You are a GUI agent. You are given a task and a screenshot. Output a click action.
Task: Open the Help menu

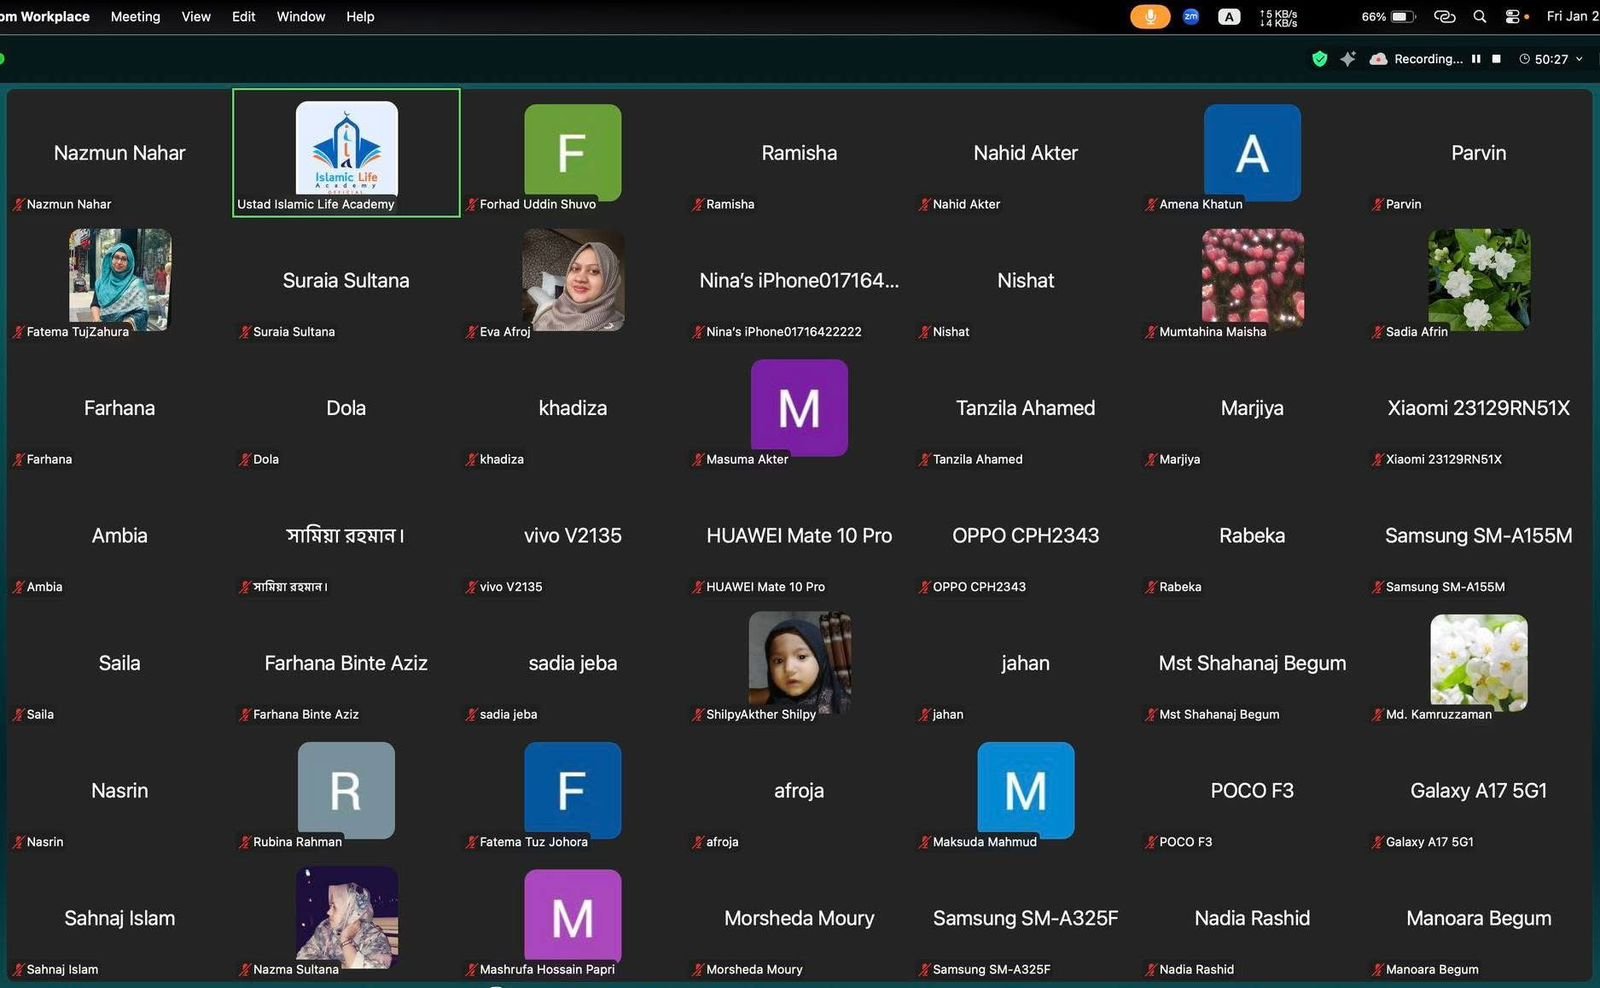[360, 17]
